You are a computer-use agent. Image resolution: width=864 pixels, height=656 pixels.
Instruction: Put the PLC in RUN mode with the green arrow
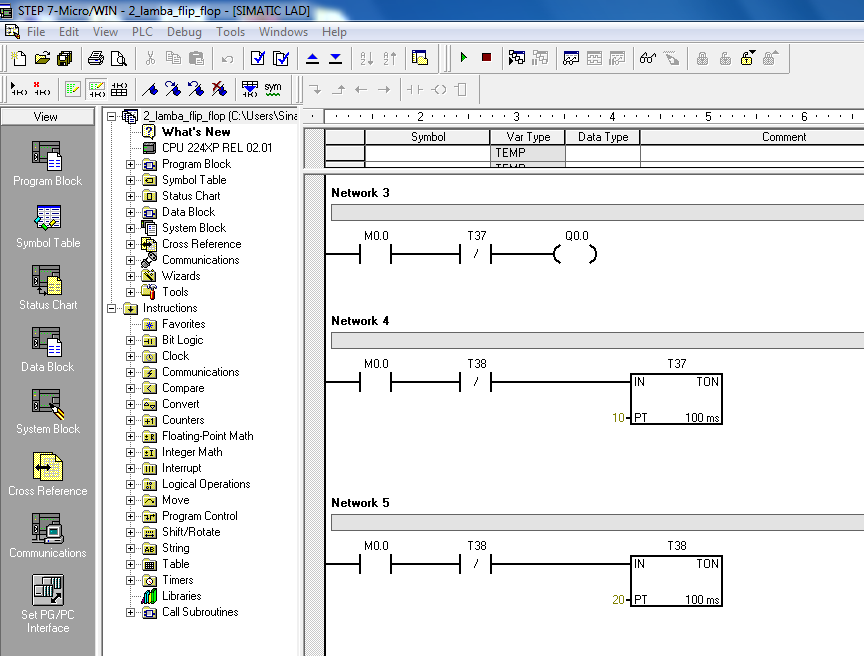(x=463, y=57)
